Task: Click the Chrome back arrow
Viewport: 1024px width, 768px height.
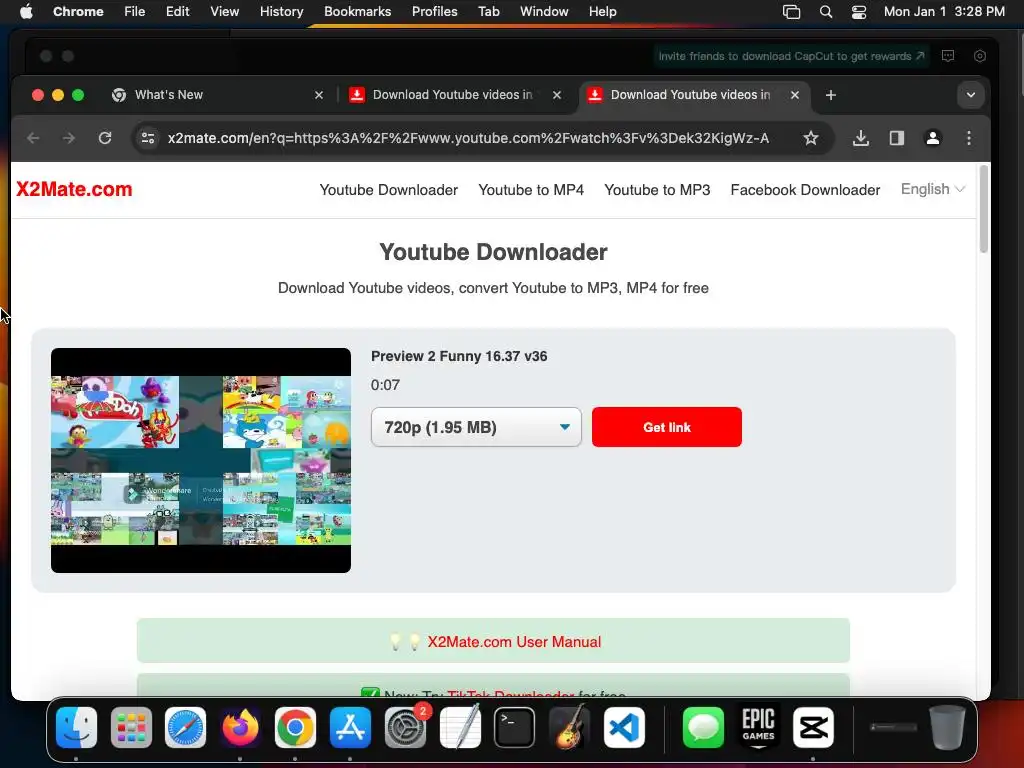Action: coord(33,138)
